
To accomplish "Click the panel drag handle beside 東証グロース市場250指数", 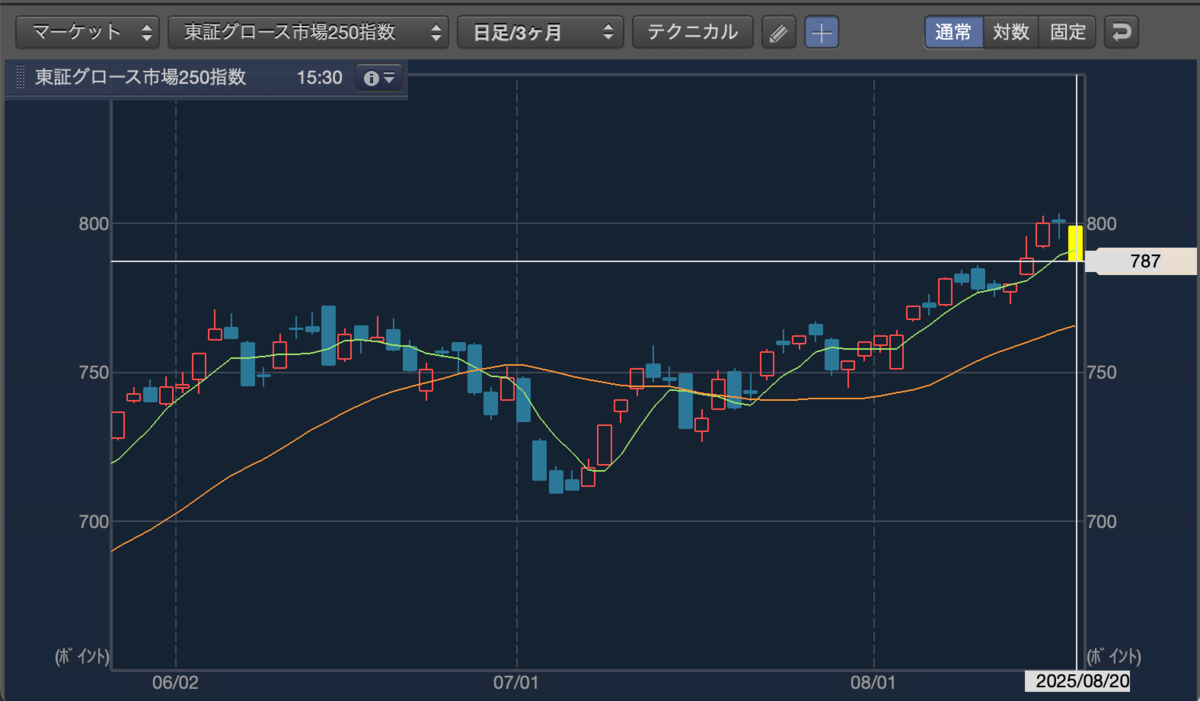I will [20, 78].
